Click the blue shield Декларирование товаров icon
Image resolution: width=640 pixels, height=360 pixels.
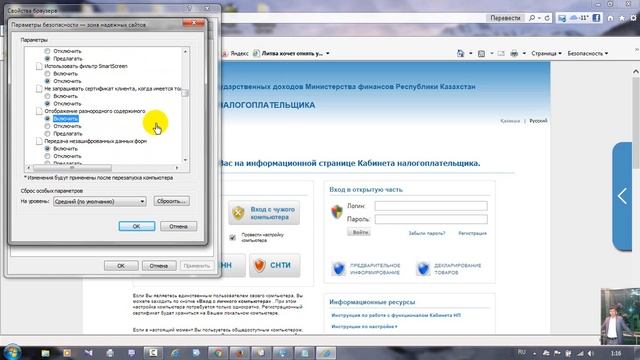coord(423,269)
